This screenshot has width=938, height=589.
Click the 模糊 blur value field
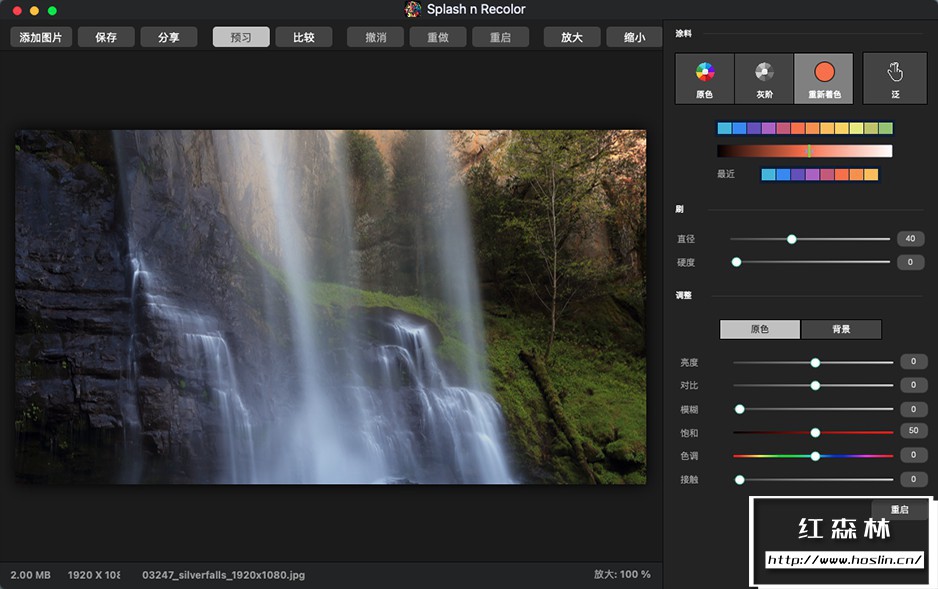point(913,409)
